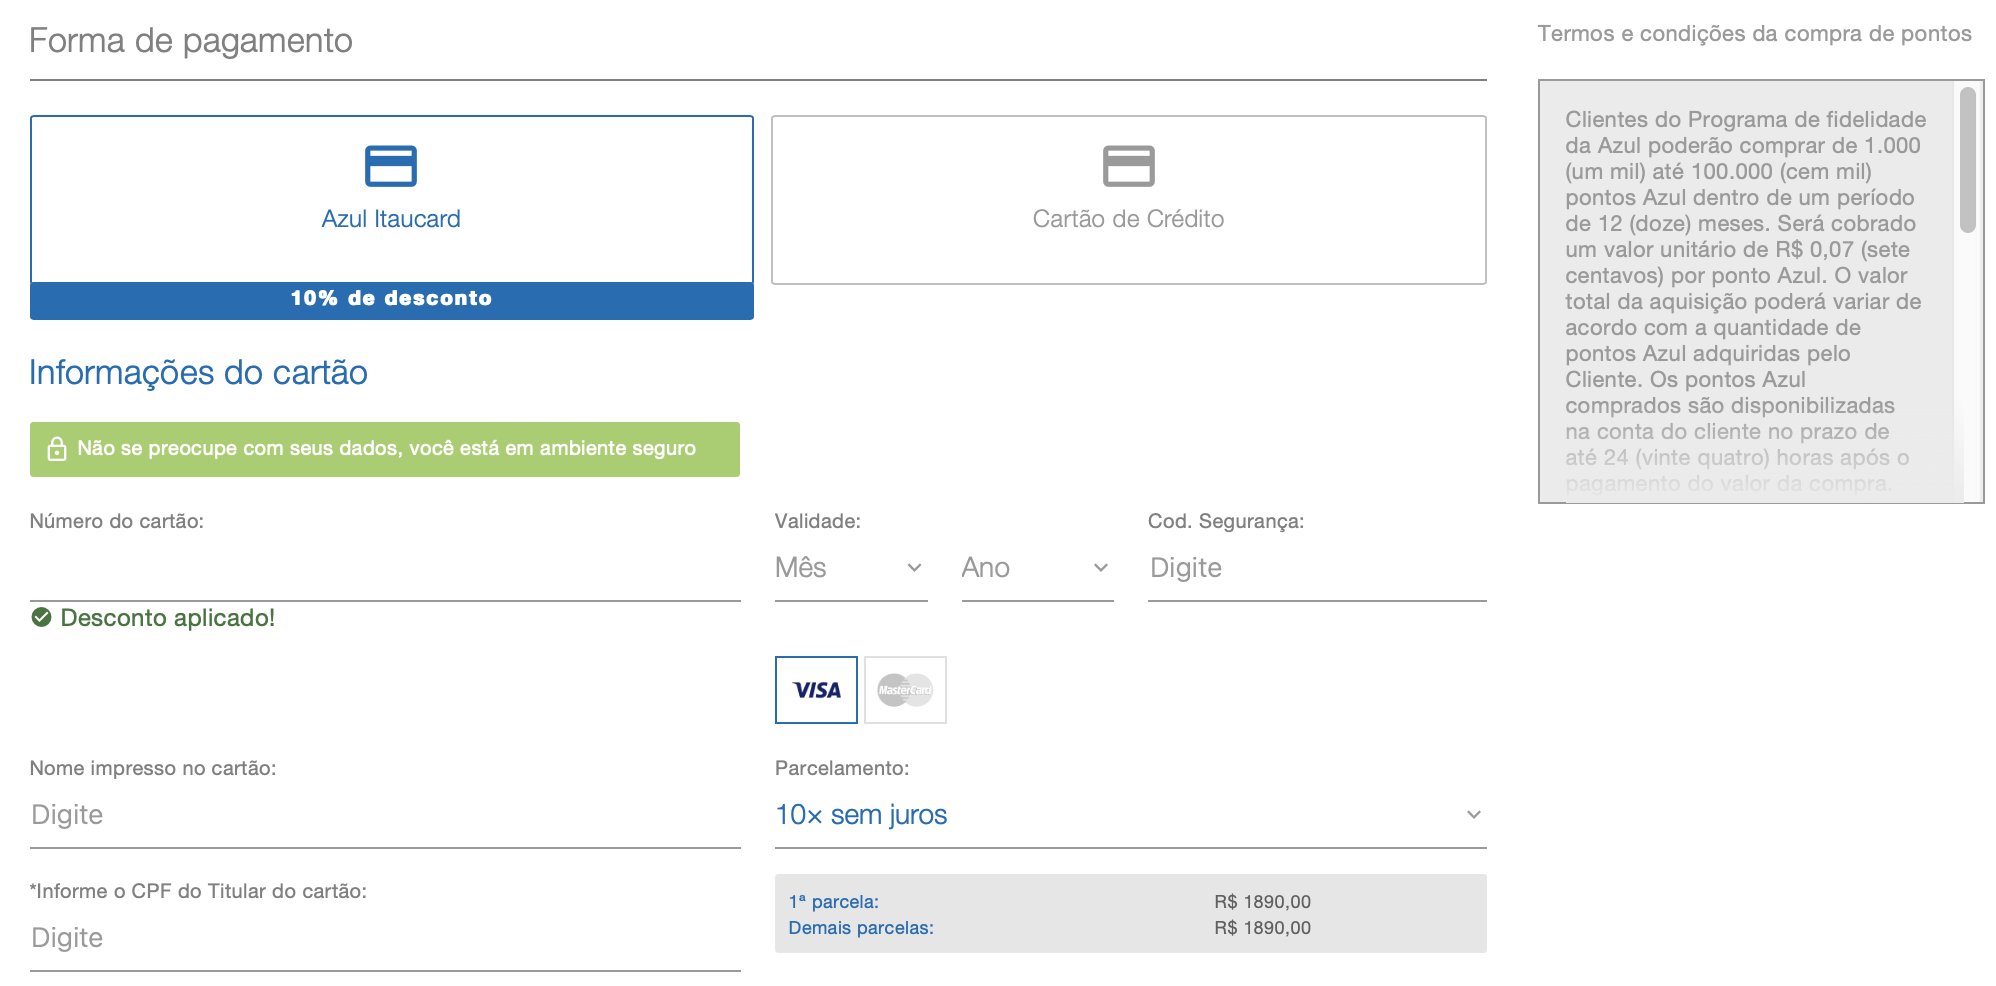Viewport: 1996px width, 986px height.
Task: Click the Demais parcelas label
Action: (861, 928)
